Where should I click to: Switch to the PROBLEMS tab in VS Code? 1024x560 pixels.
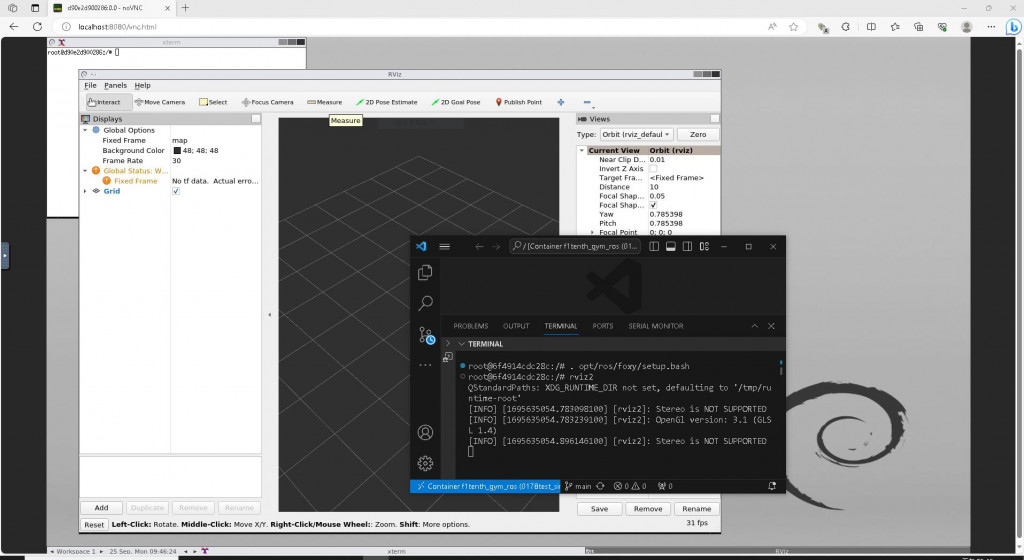click(x=471, y=326)
